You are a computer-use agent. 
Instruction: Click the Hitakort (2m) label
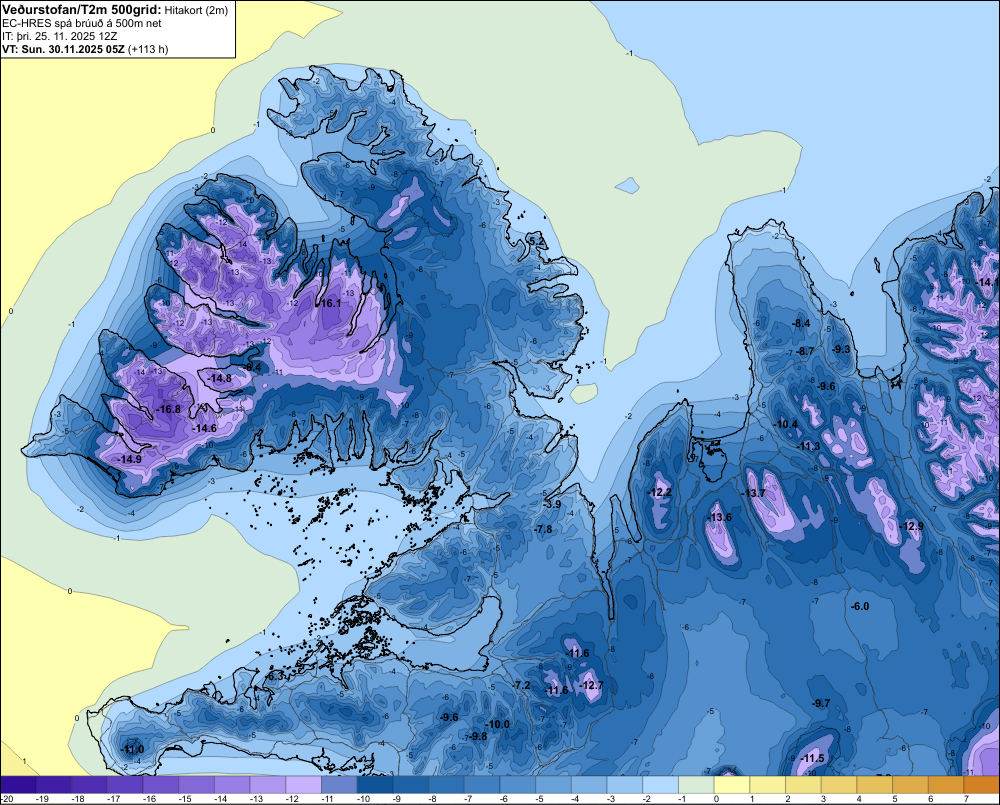pos(196,10)
